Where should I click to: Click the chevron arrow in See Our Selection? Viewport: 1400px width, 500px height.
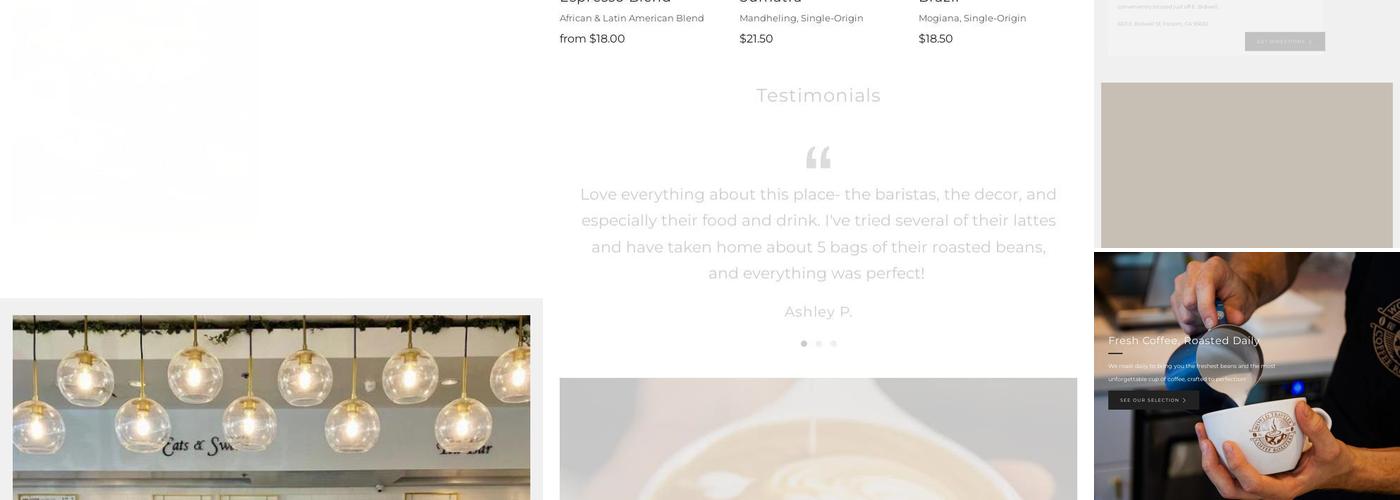pyautogui.click(x=1185, y=400)
